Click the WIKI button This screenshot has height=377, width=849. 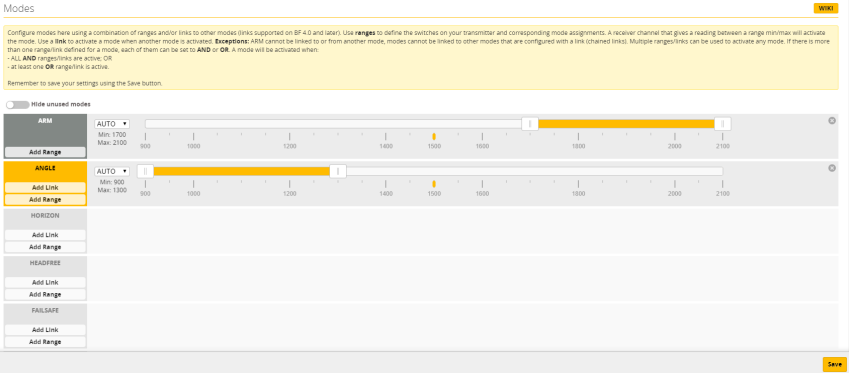[x=826, y=8]
